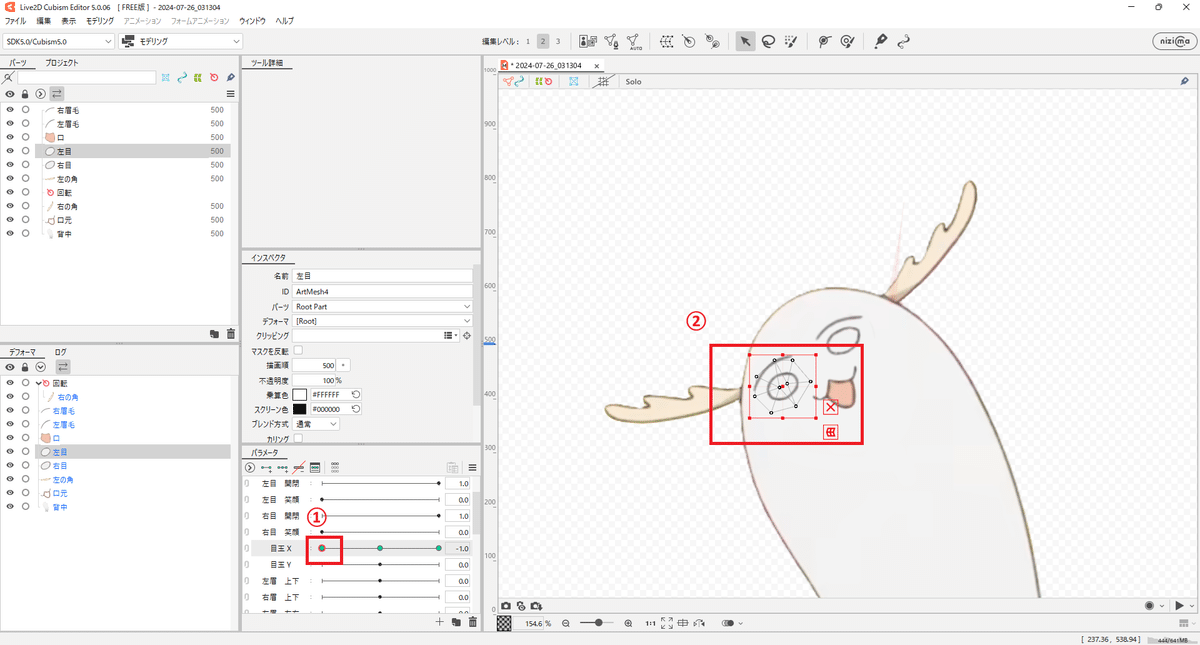
Task: Click the 名前 input field containing 左目
Action: pyautogui.click(x=382, y=276)
